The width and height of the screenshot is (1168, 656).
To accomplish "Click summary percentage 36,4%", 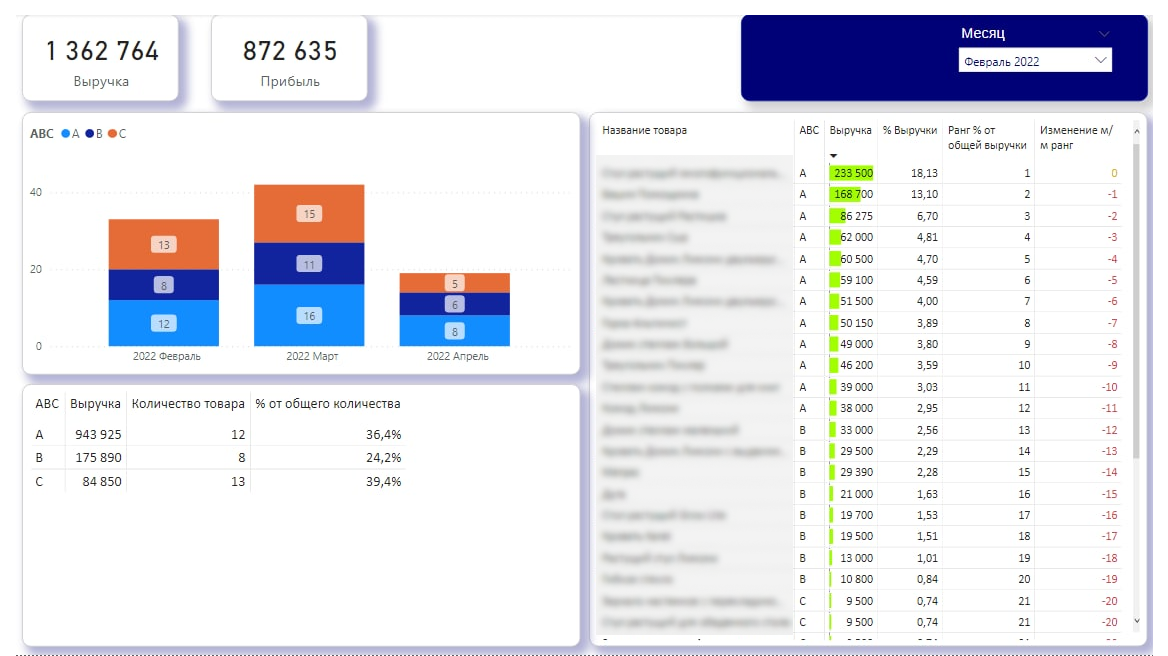I will [384, 435].
